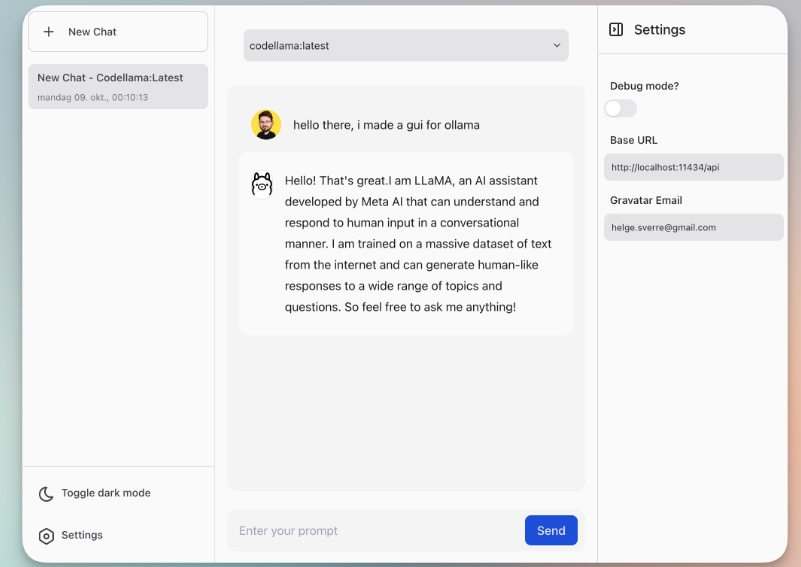
Task: Click the chat timestamp mandag 09. okt.
Action: pyautogui.click(x=92, y=98)
